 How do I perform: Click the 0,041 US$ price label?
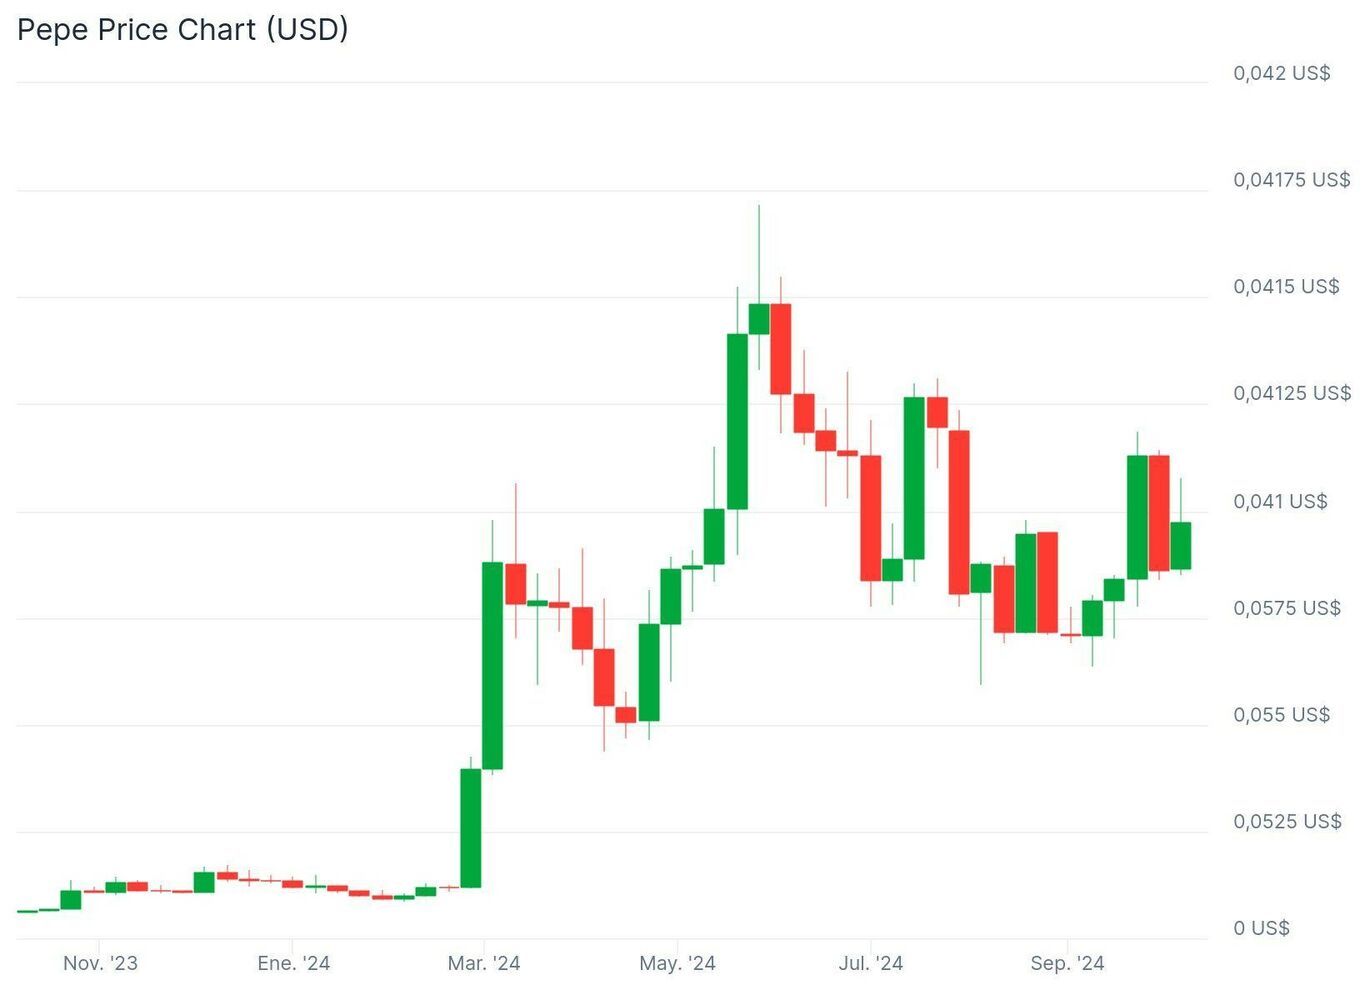tap(1280, 501)
